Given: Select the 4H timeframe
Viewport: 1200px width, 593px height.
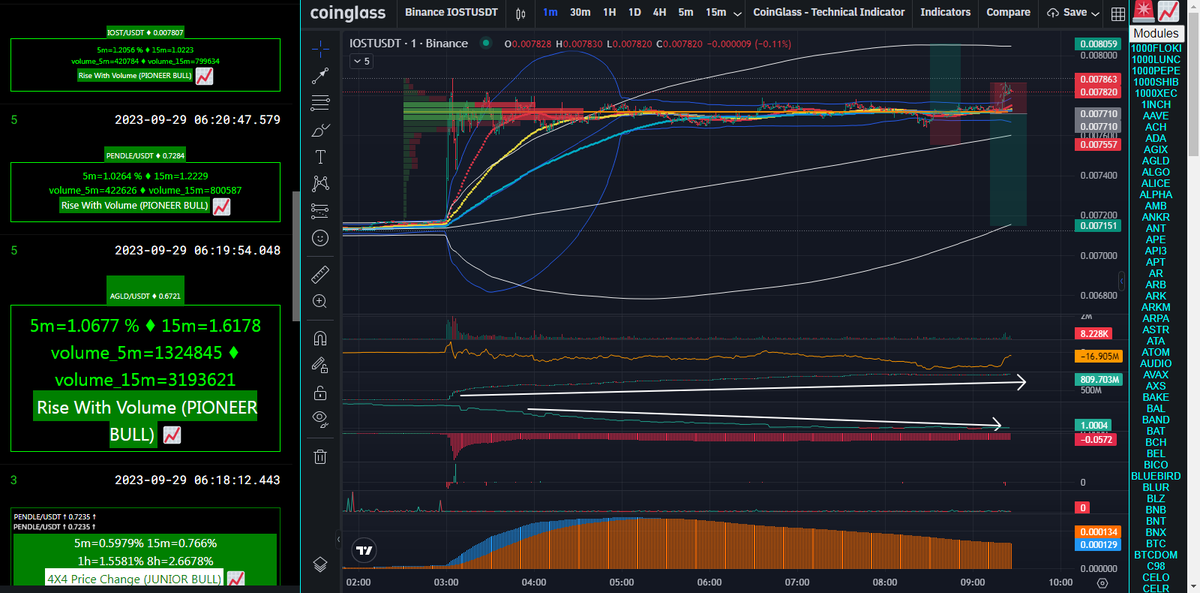Looking at the screenshot, I should [660, 13].
